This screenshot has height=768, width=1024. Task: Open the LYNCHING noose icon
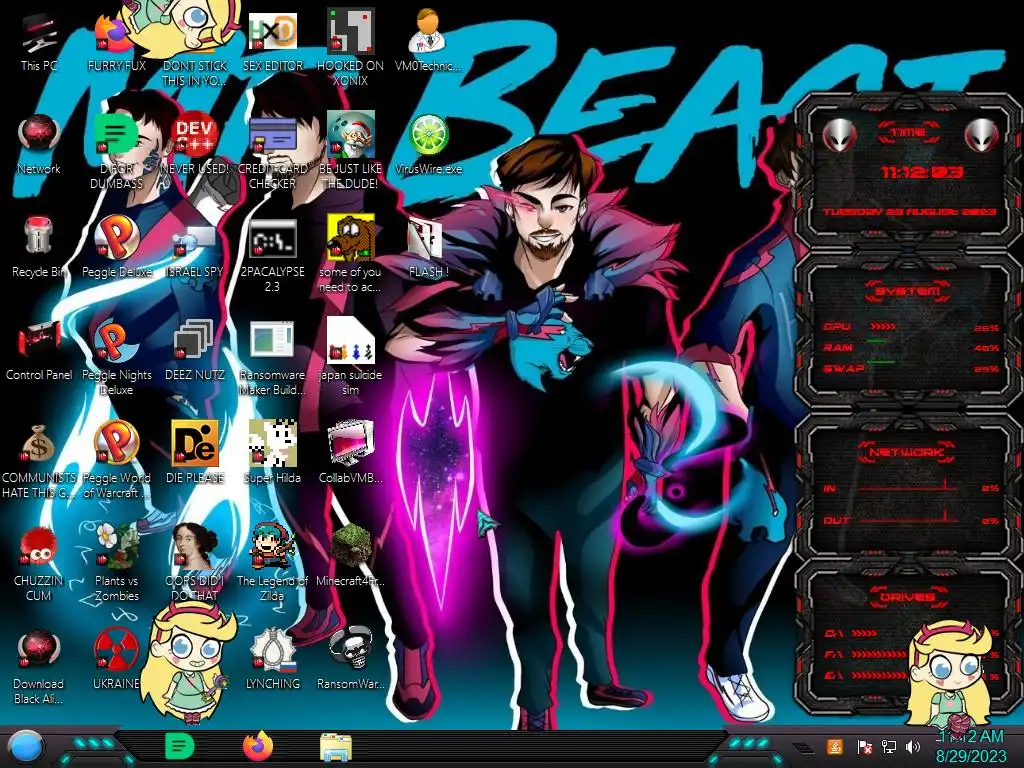point(272,650)
